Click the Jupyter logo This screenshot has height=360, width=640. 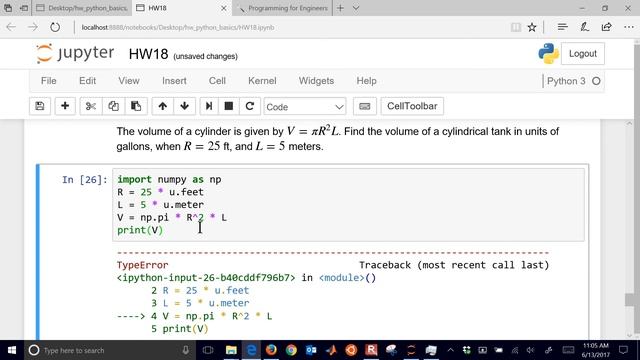click(x=75, y=53)
